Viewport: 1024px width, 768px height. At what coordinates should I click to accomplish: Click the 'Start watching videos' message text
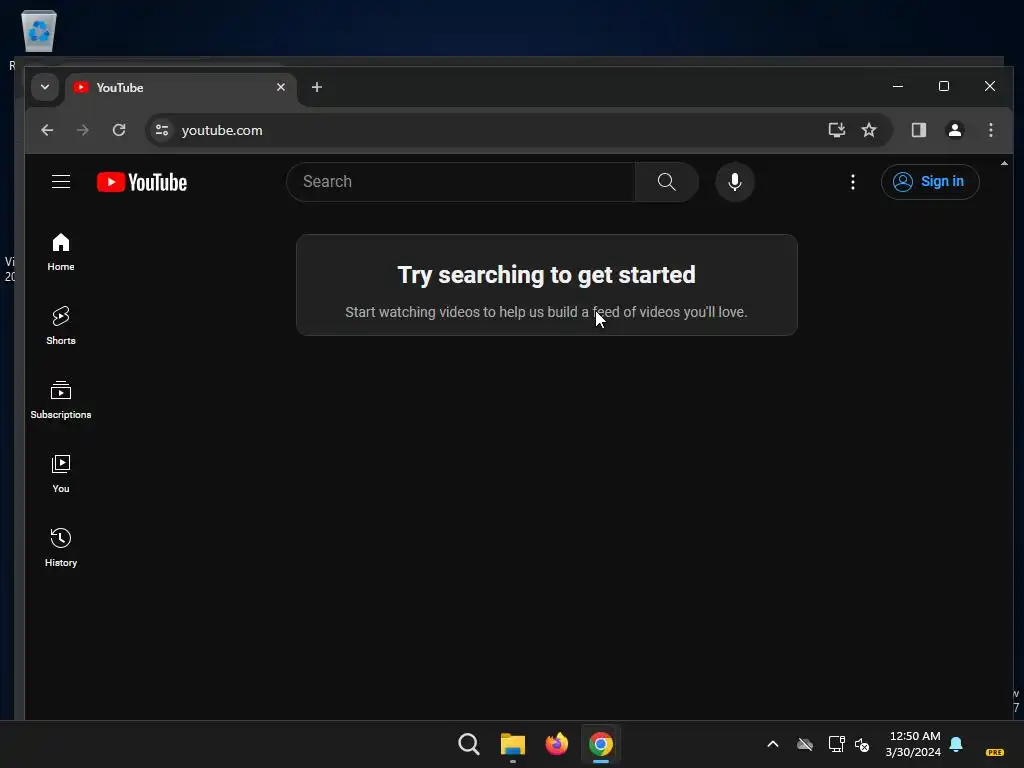click(x=547, y=312)
